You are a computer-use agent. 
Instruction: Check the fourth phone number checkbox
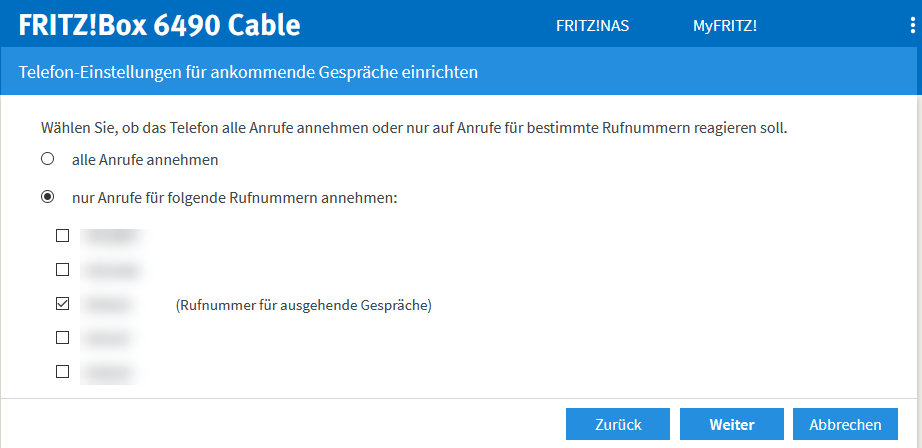click(62, 338)
